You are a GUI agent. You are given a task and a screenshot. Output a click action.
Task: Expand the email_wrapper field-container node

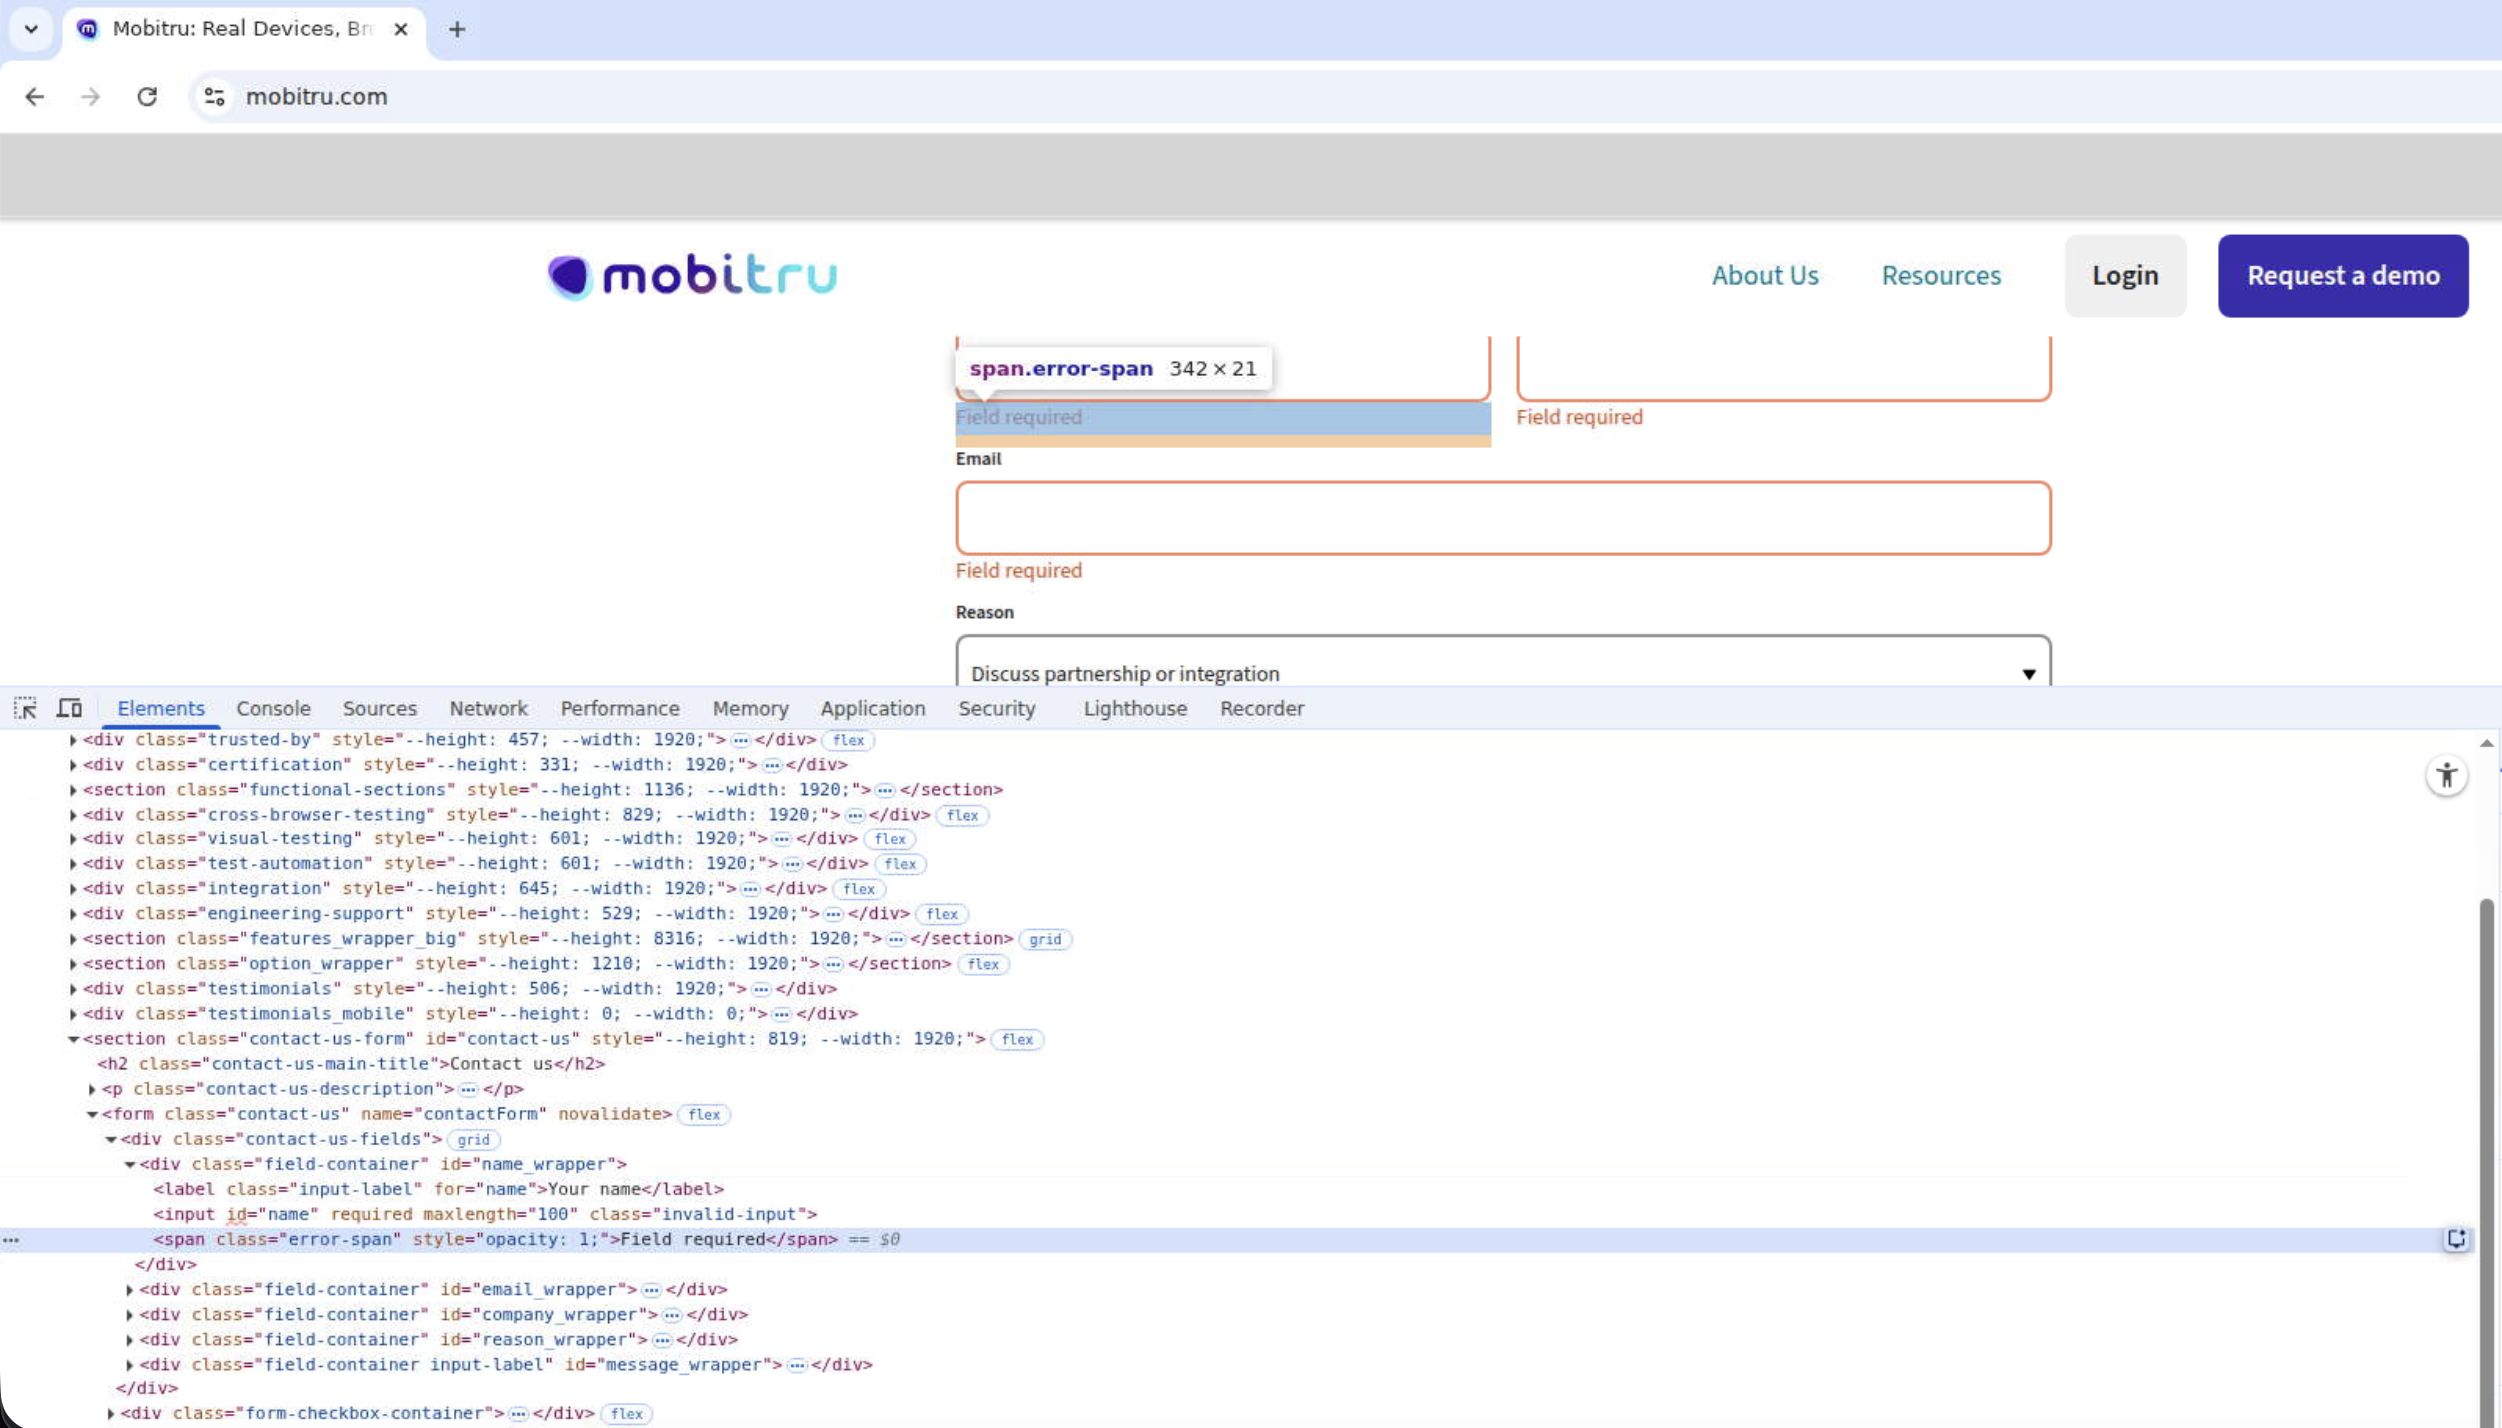pos(130,1290)
